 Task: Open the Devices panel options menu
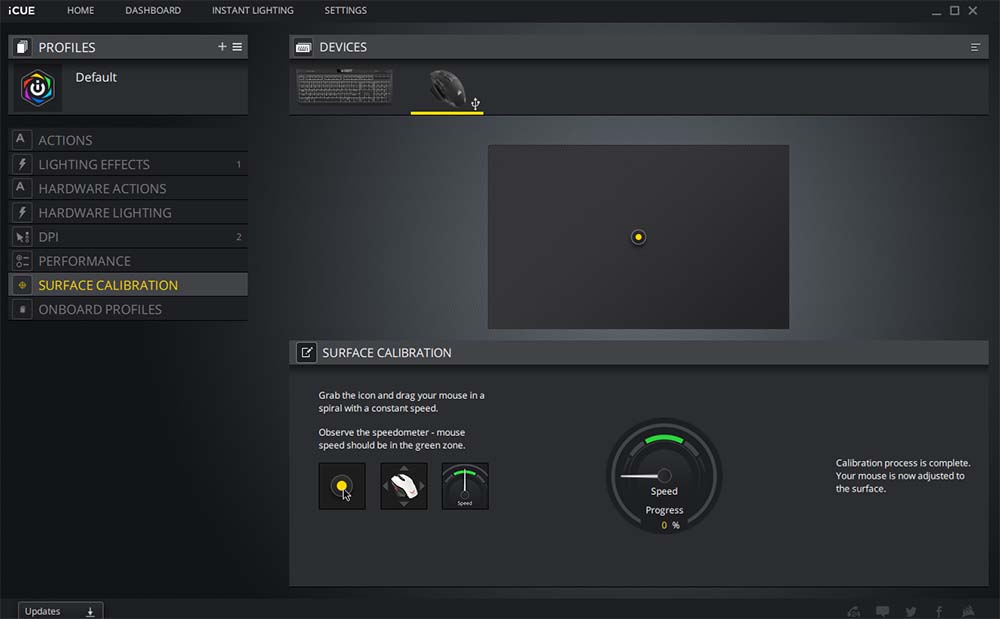click(x=975, y=47)
